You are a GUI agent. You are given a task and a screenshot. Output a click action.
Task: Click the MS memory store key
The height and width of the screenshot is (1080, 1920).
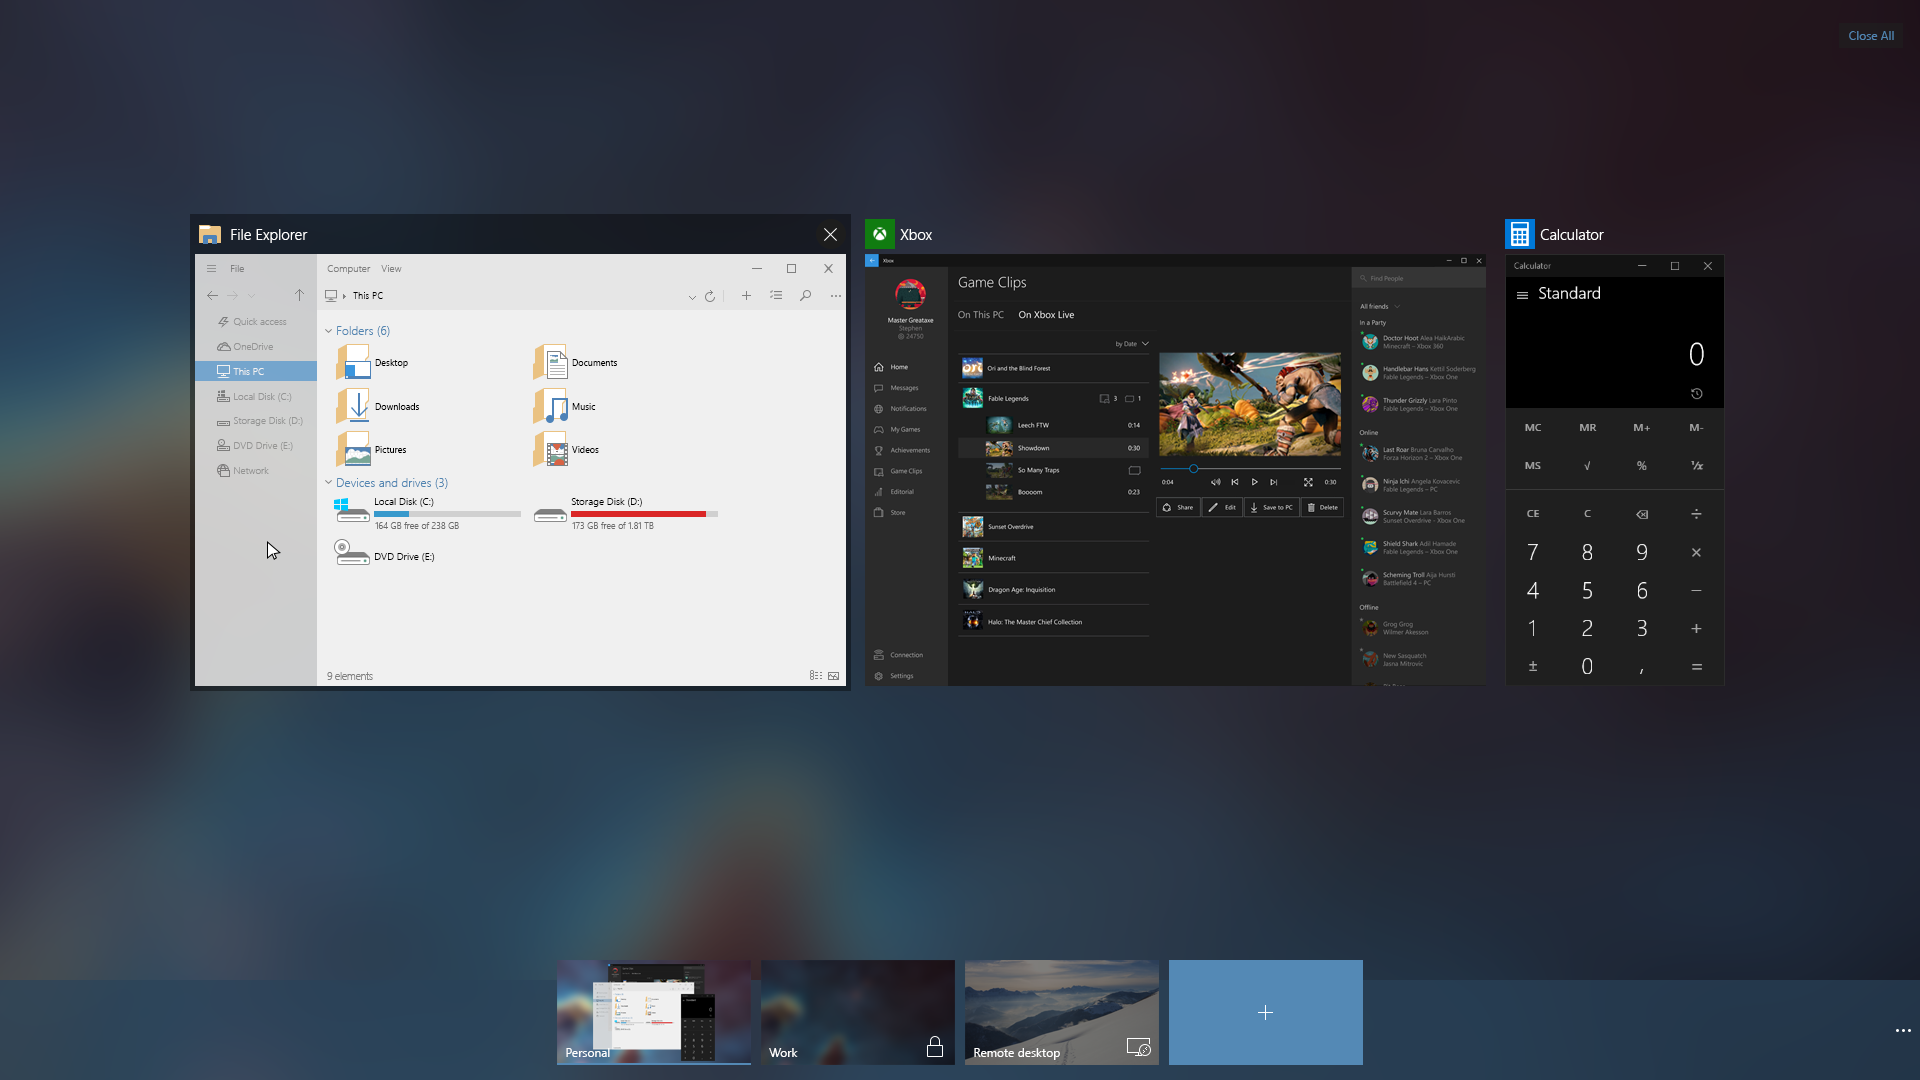point(1533,466)
